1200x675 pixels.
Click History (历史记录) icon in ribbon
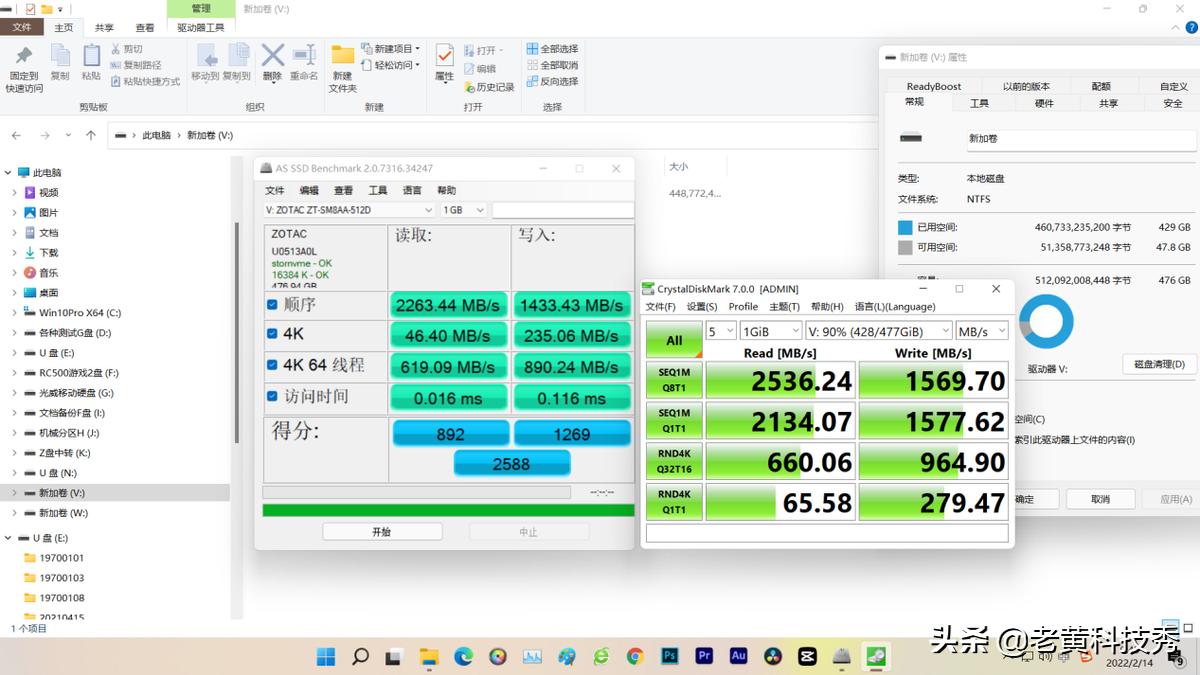coord(469,87)
